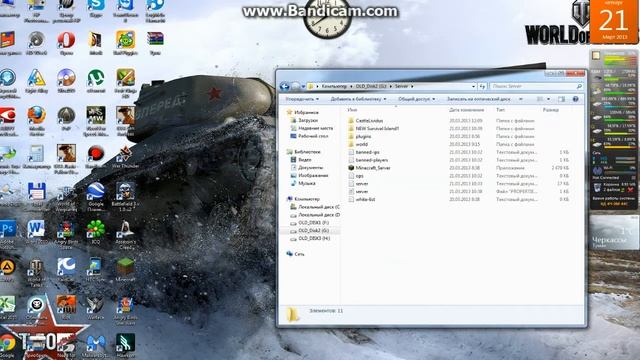This screenshot has width=640, height=360.
Task: Launch Mozilla Firefox from the desktop
Action: pyautogui.click(x=36, y=120)
